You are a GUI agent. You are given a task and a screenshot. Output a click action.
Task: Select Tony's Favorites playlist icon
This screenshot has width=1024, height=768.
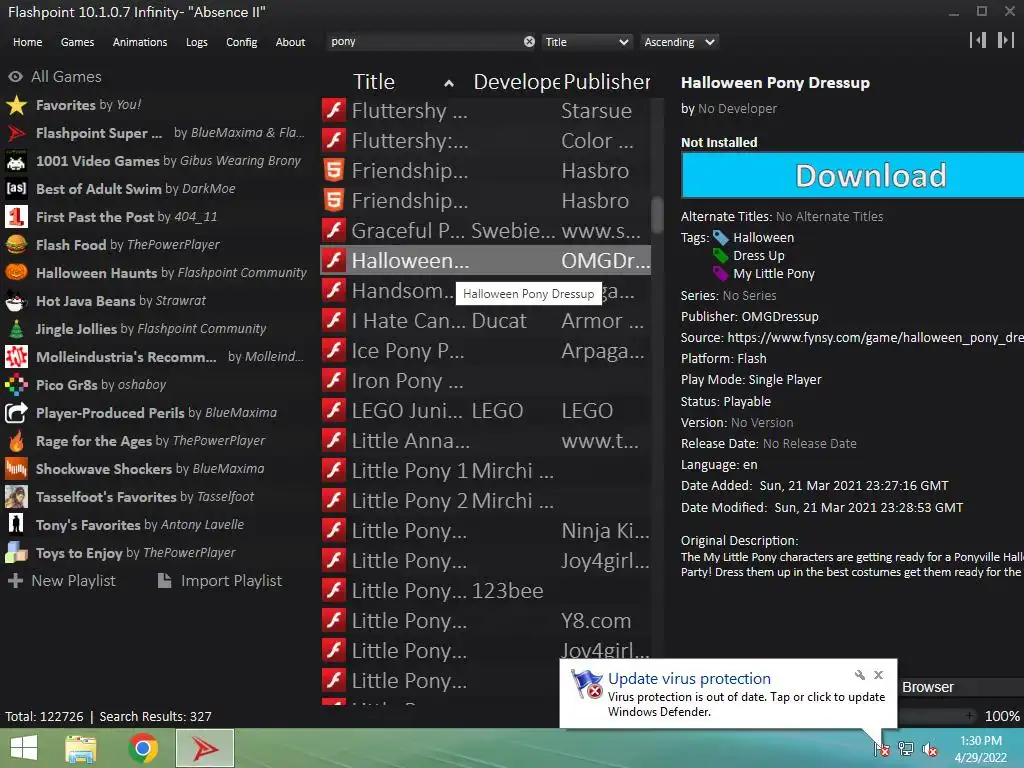[16, 525]
